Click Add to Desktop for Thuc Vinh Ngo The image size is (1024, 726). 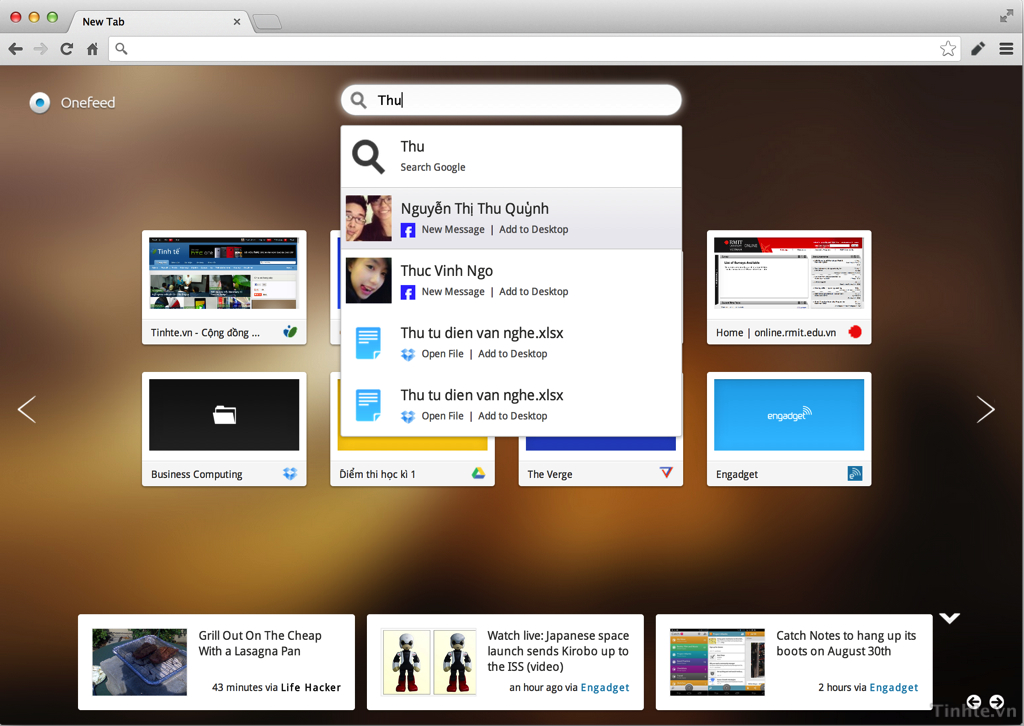pos(534,291)
